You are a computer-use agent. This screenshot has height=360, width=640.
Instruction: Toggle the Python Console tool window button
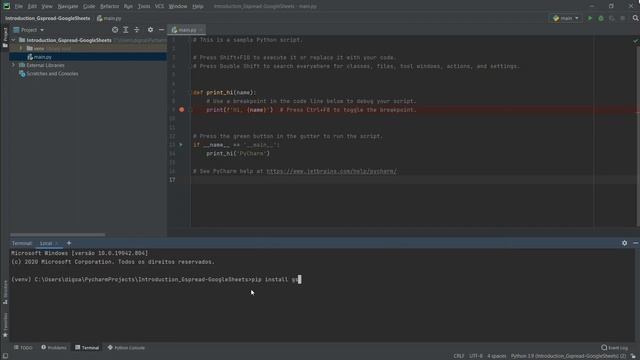pyautogui.click(x=126, y=348)
